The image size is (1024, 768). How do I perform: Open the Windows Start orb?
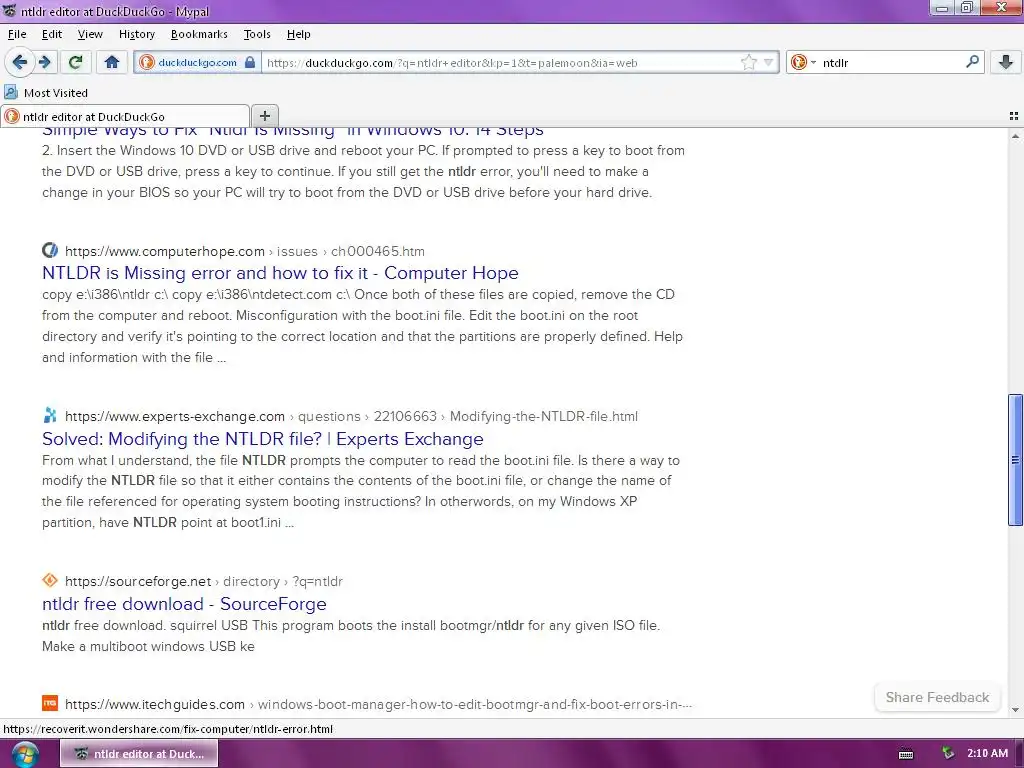(x=24, y=754)
